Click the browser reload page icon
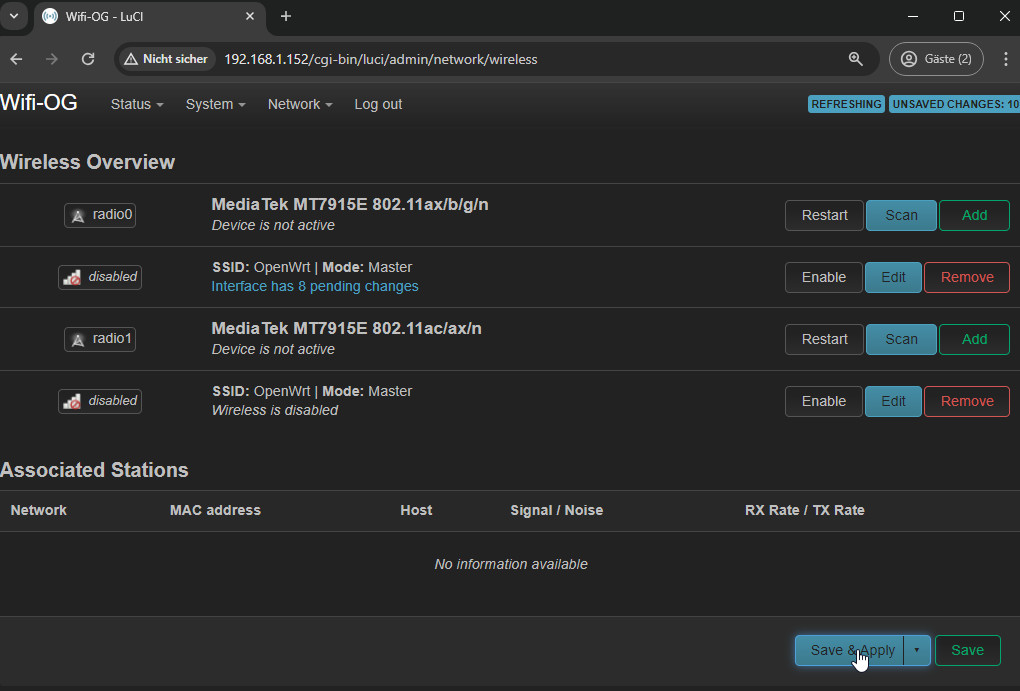 click(88, 59)
